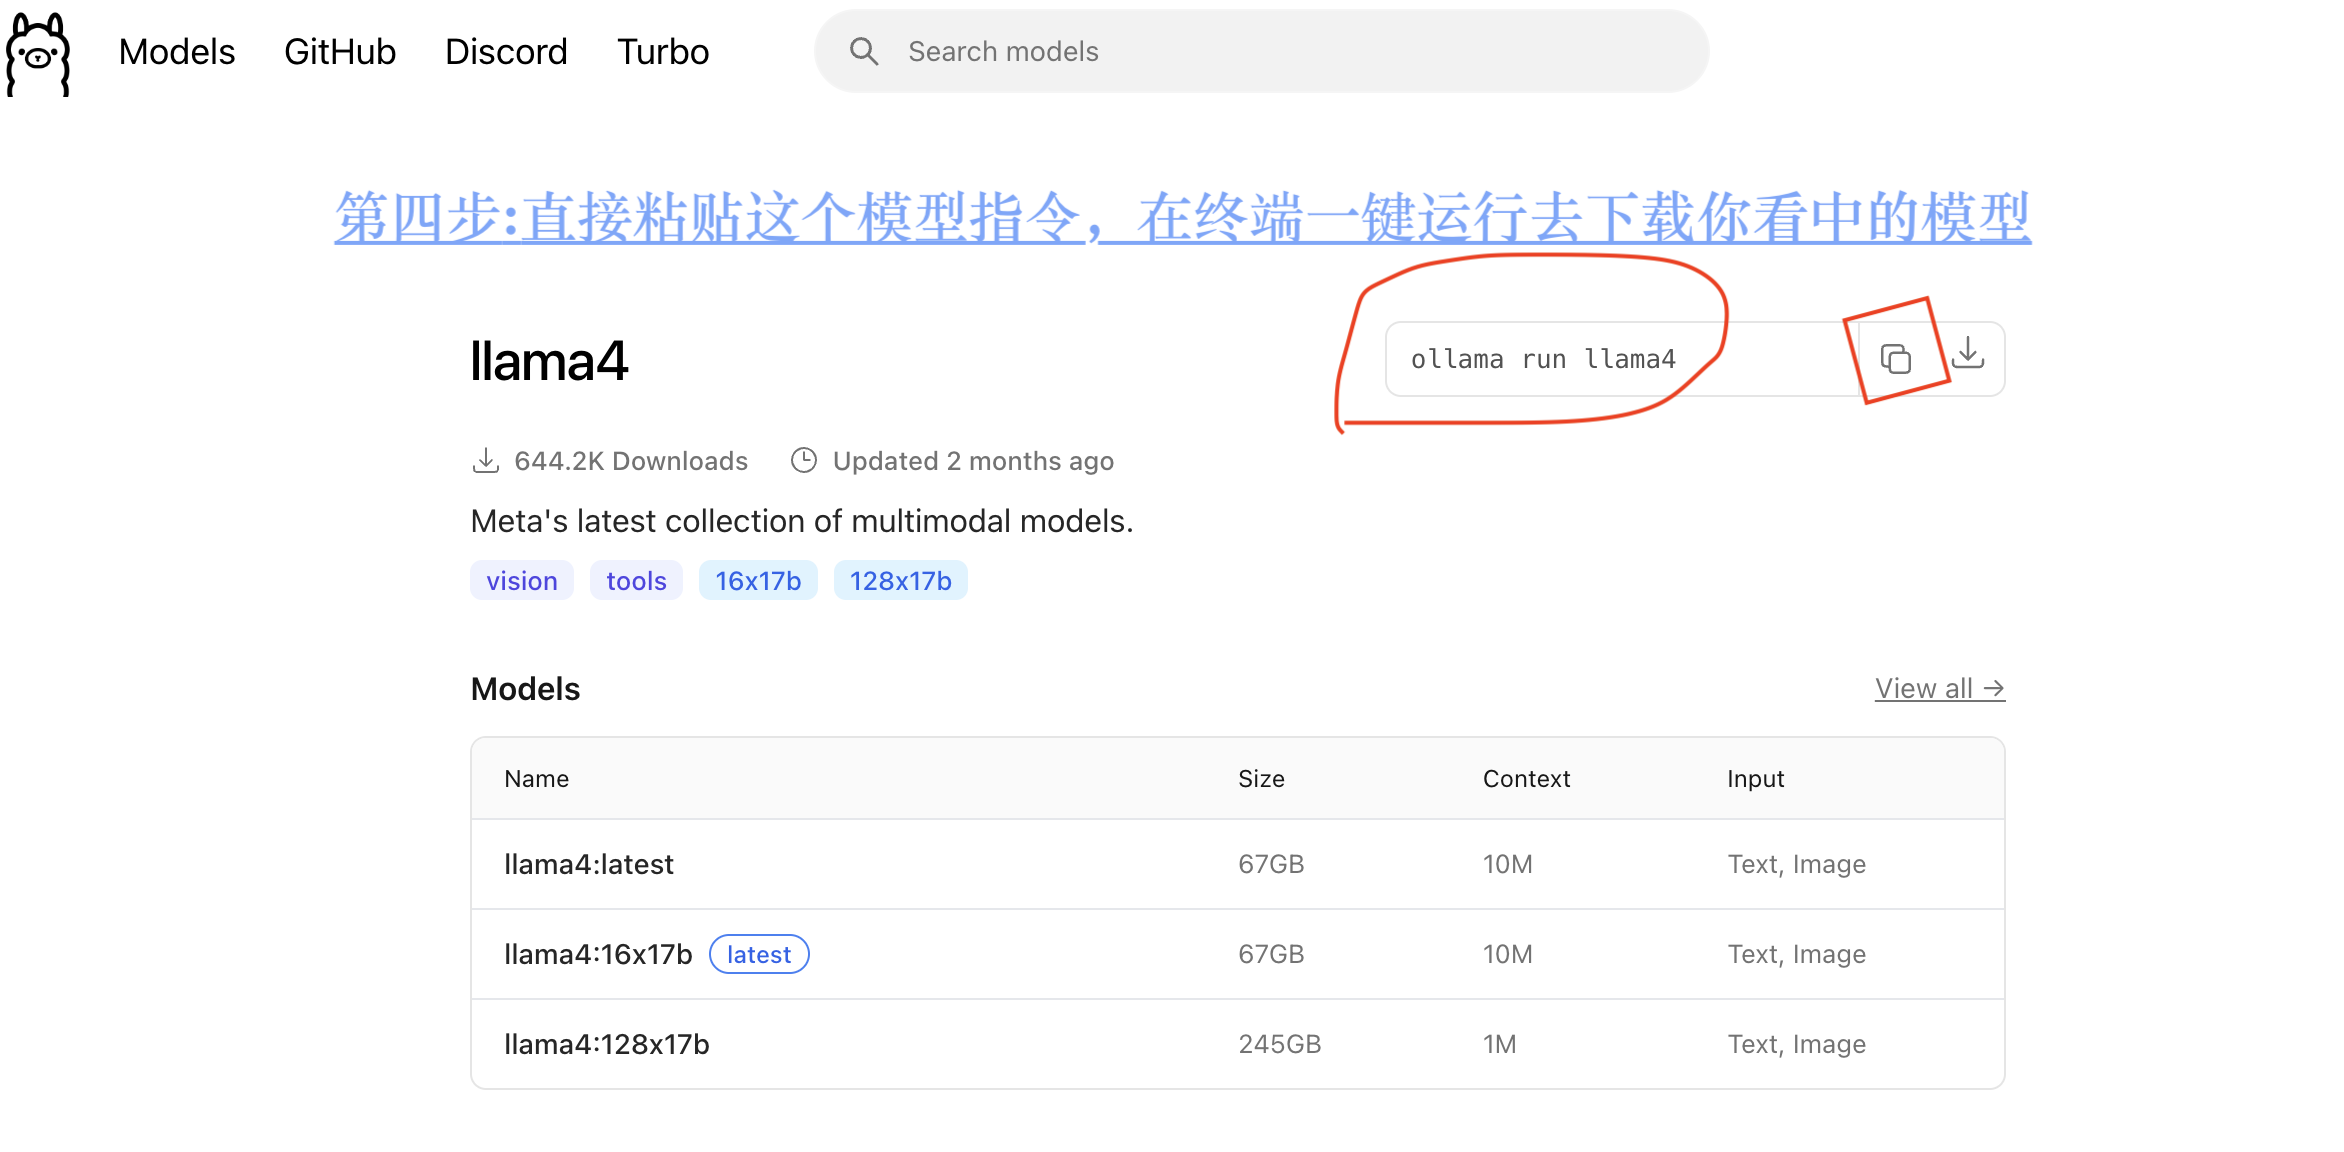Click the latest badge next to llama4:16x17b
The image size is (2344, 1152).
(759, 955)
